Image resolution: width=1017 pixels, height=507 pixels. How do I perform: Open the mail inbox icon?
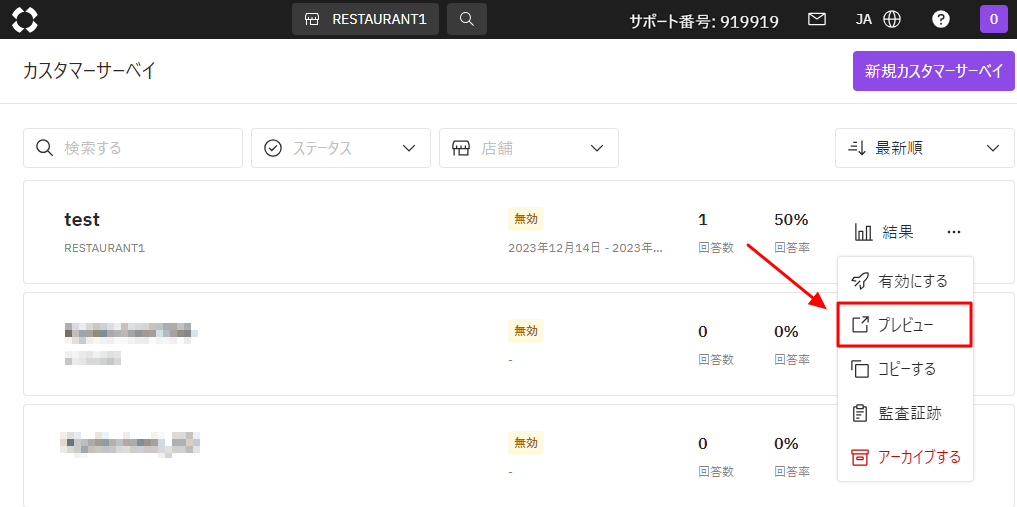[x=817, y=19]
